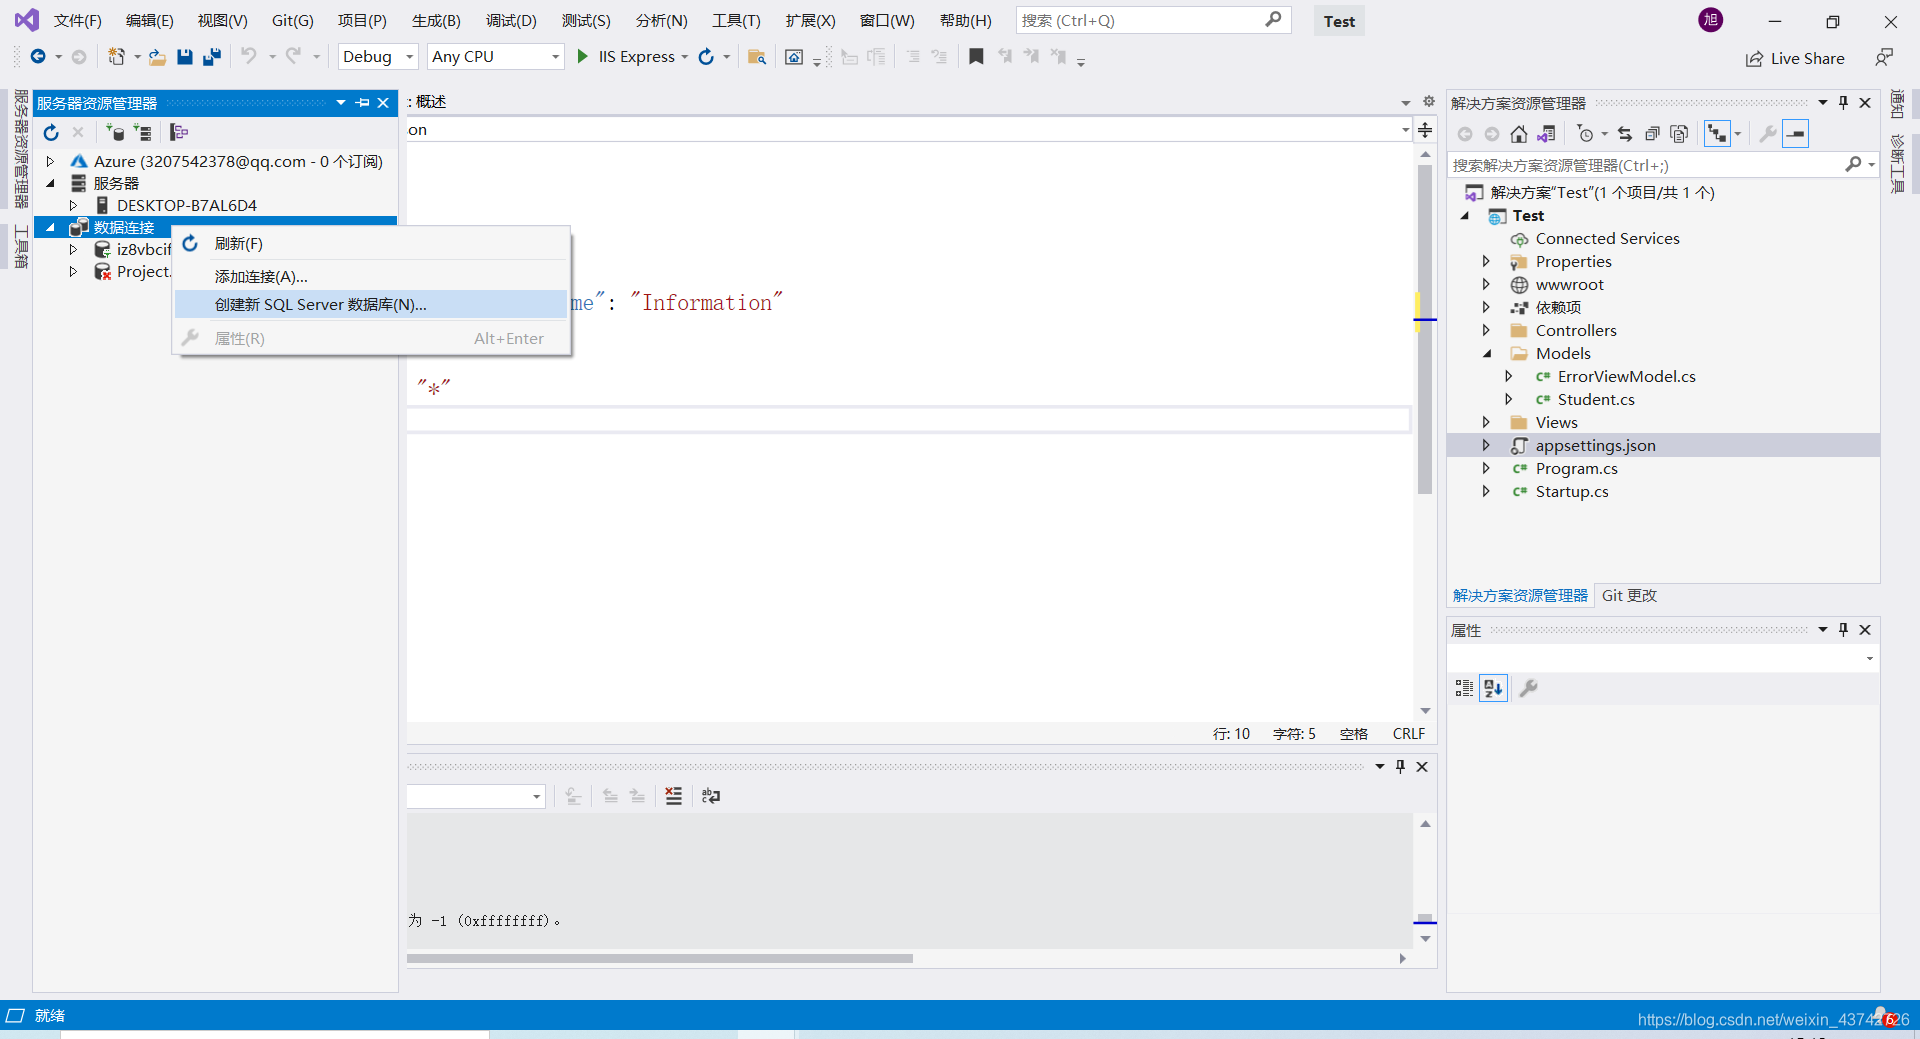Click the Output panel horizontal scrollbar

[x=660, y=958]
